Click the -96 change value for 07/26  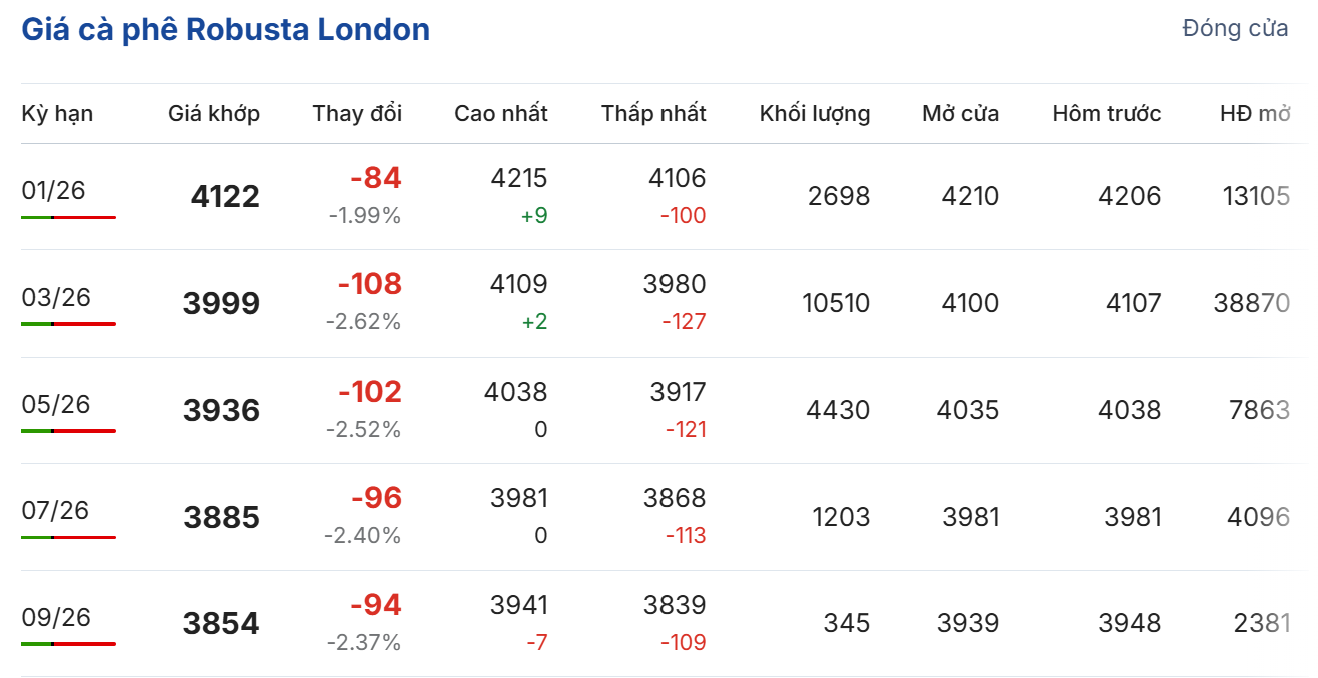click(376, 498)
